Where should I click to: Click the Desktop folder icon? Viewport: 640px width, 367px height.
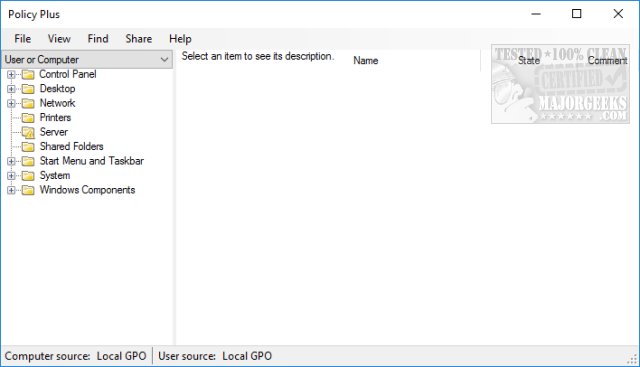tap(28, 89)
